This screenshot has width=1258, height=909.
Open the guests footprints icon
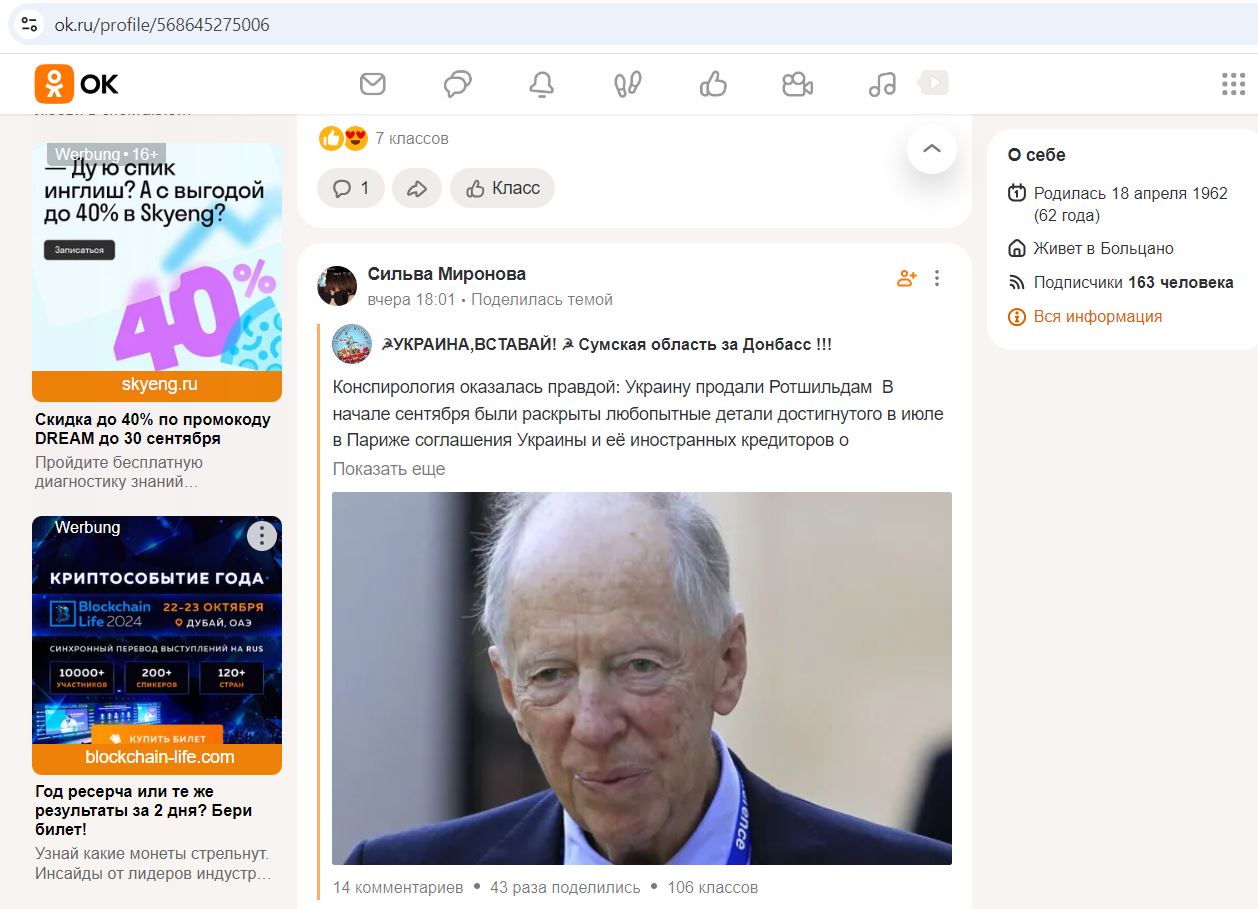coord(628,84)
